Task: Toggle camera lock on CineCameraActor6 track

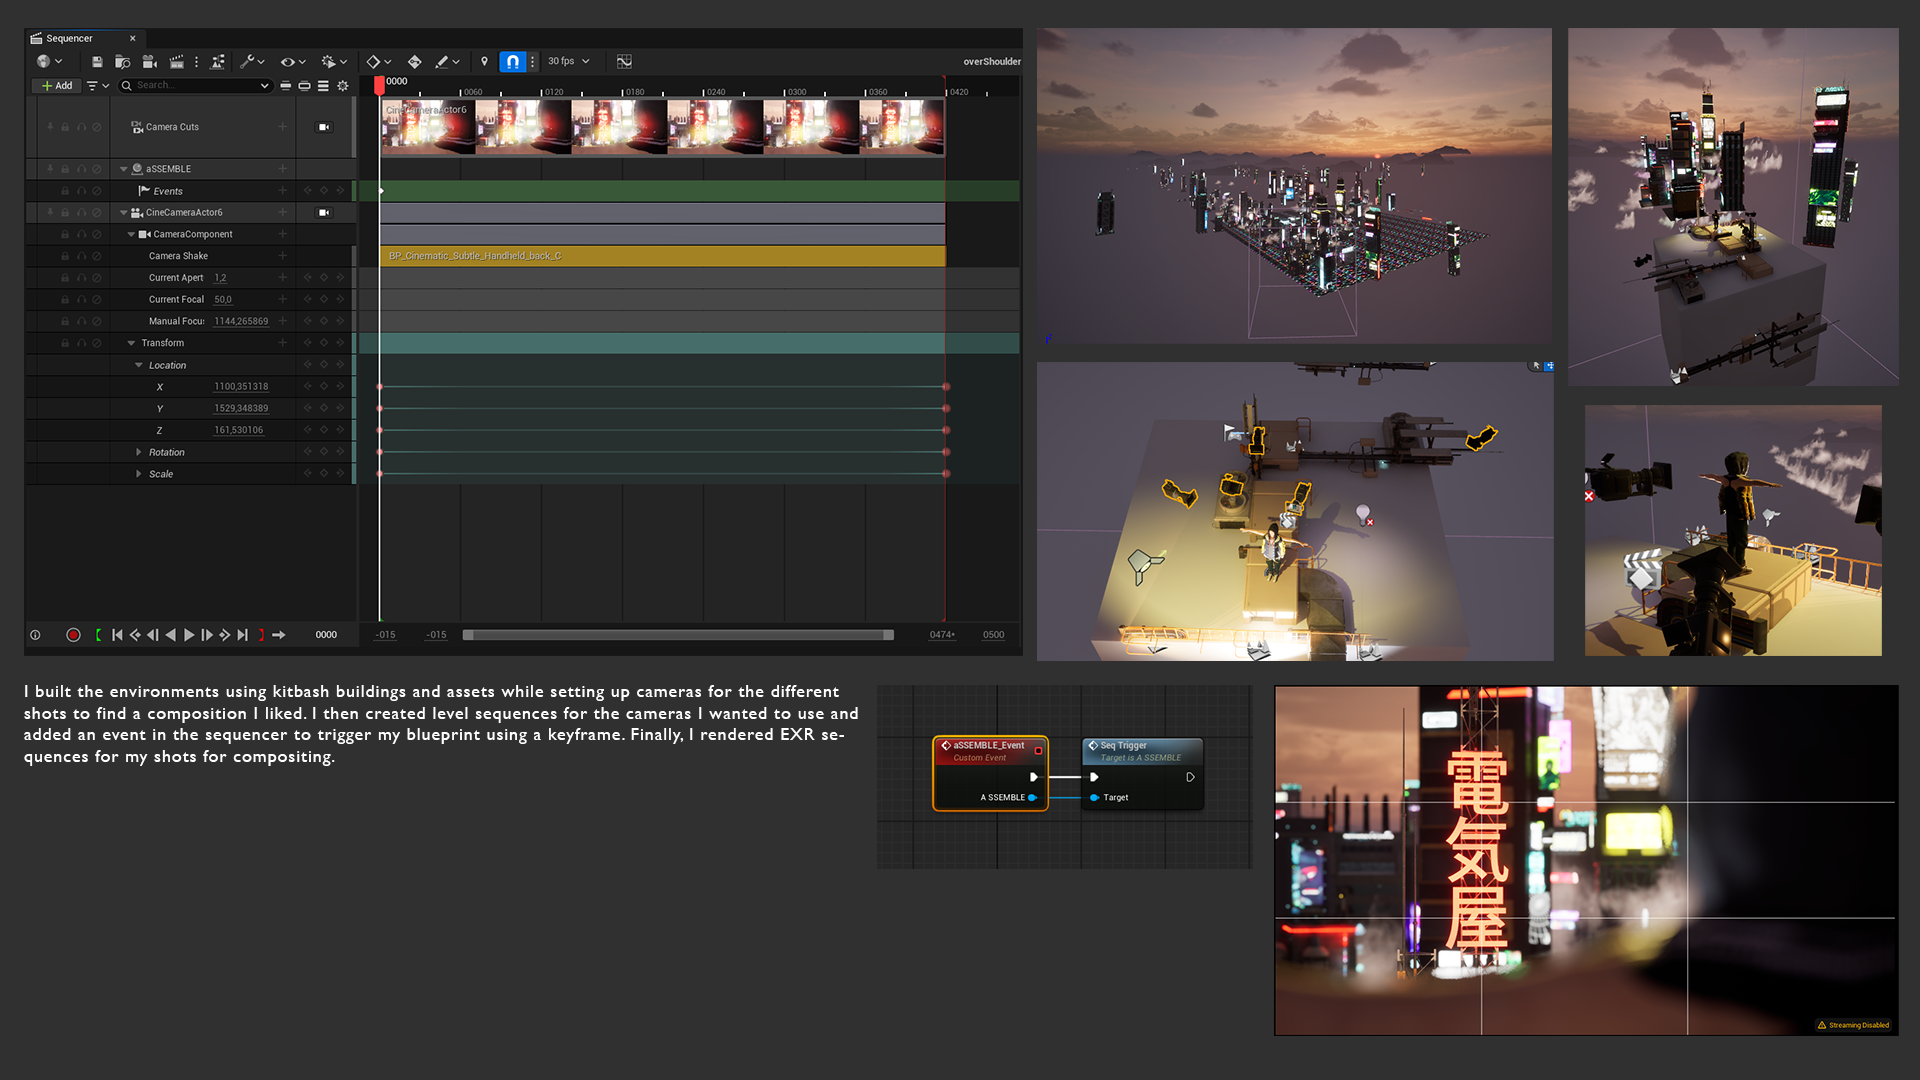Action: point(324,213)
